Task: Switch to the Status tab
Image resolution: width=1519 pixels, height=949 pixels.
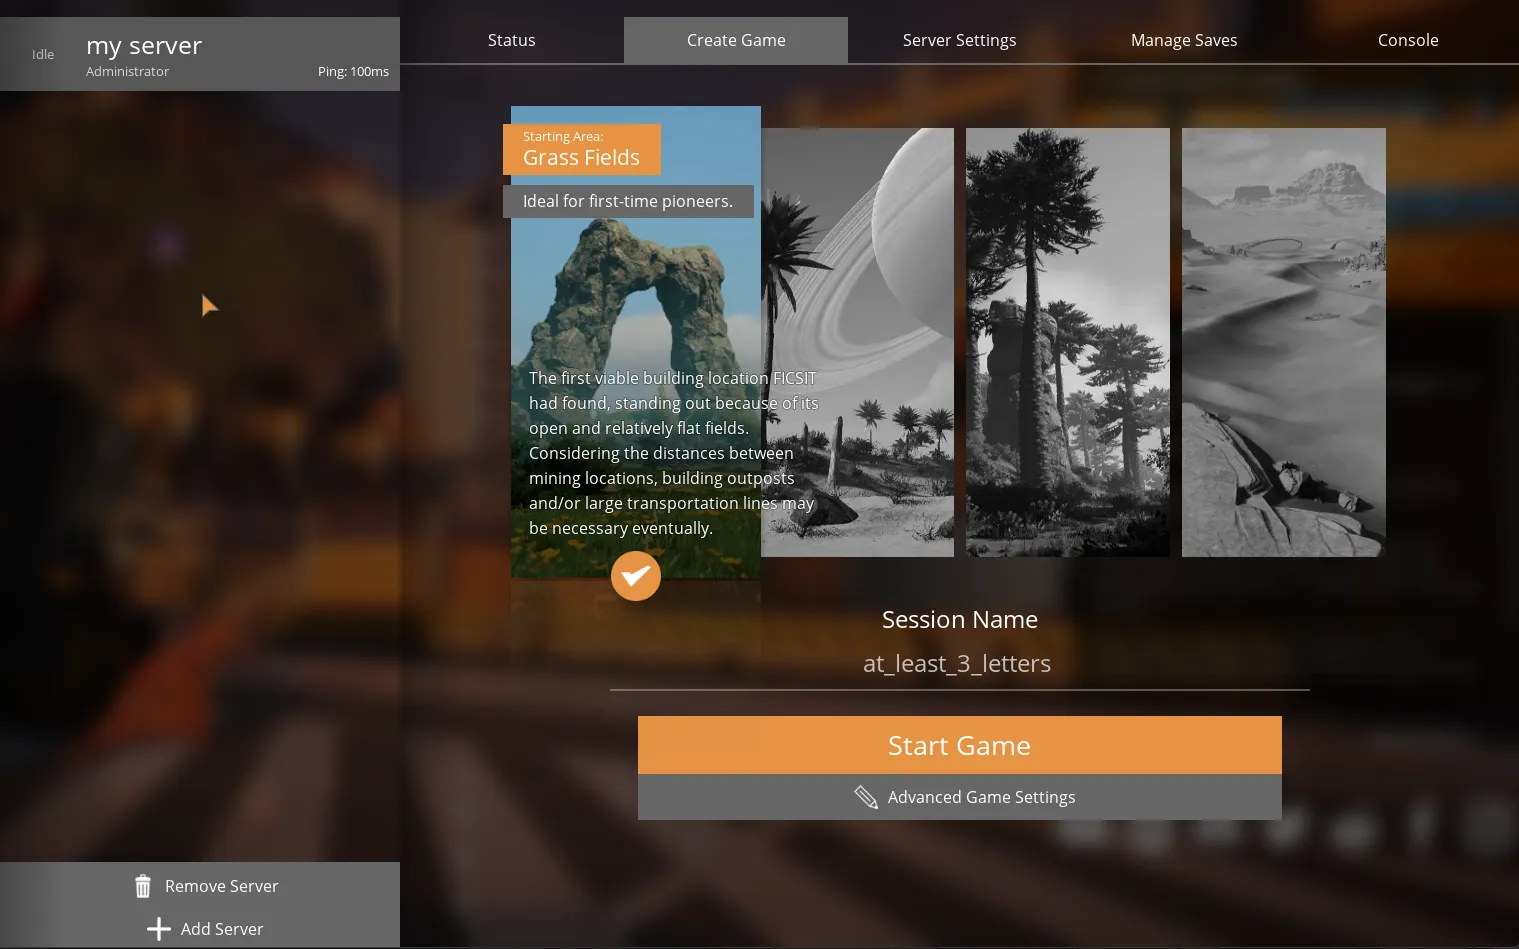Action: pos(511,40)
